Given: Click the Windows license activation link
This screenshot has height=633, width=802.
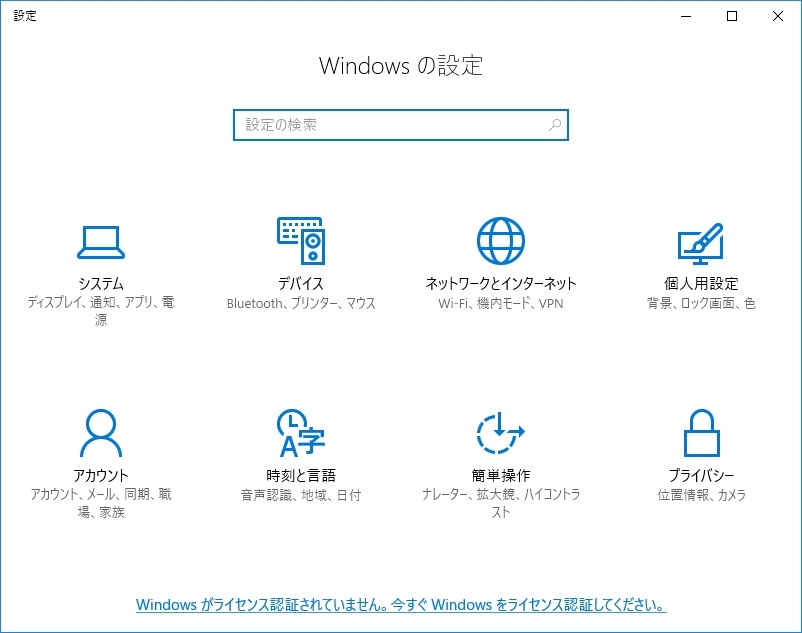Looking at the screenshot, I should coord(400,605).
